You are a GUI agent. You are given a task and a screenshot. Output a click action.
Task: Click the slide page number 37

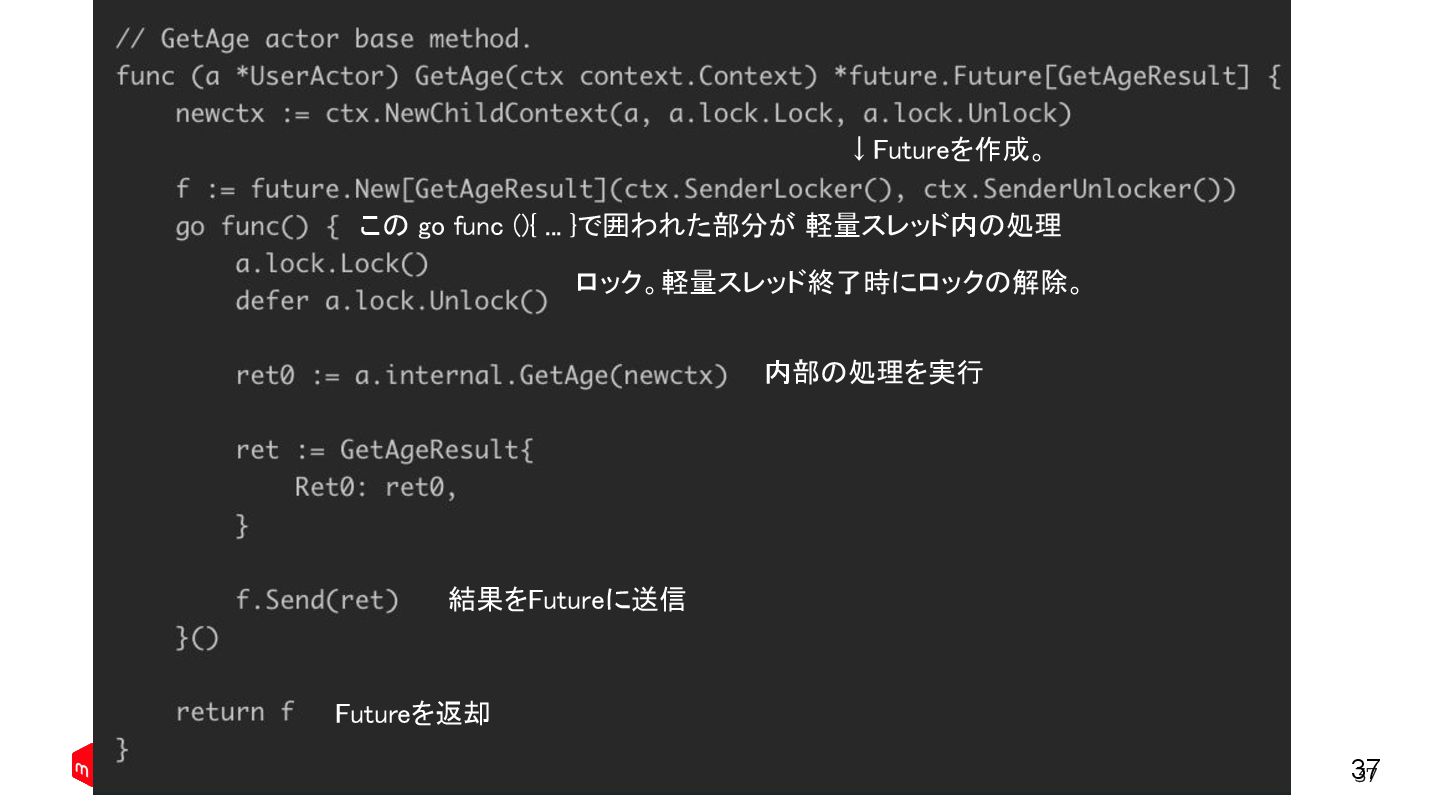tap(1365, 770)
